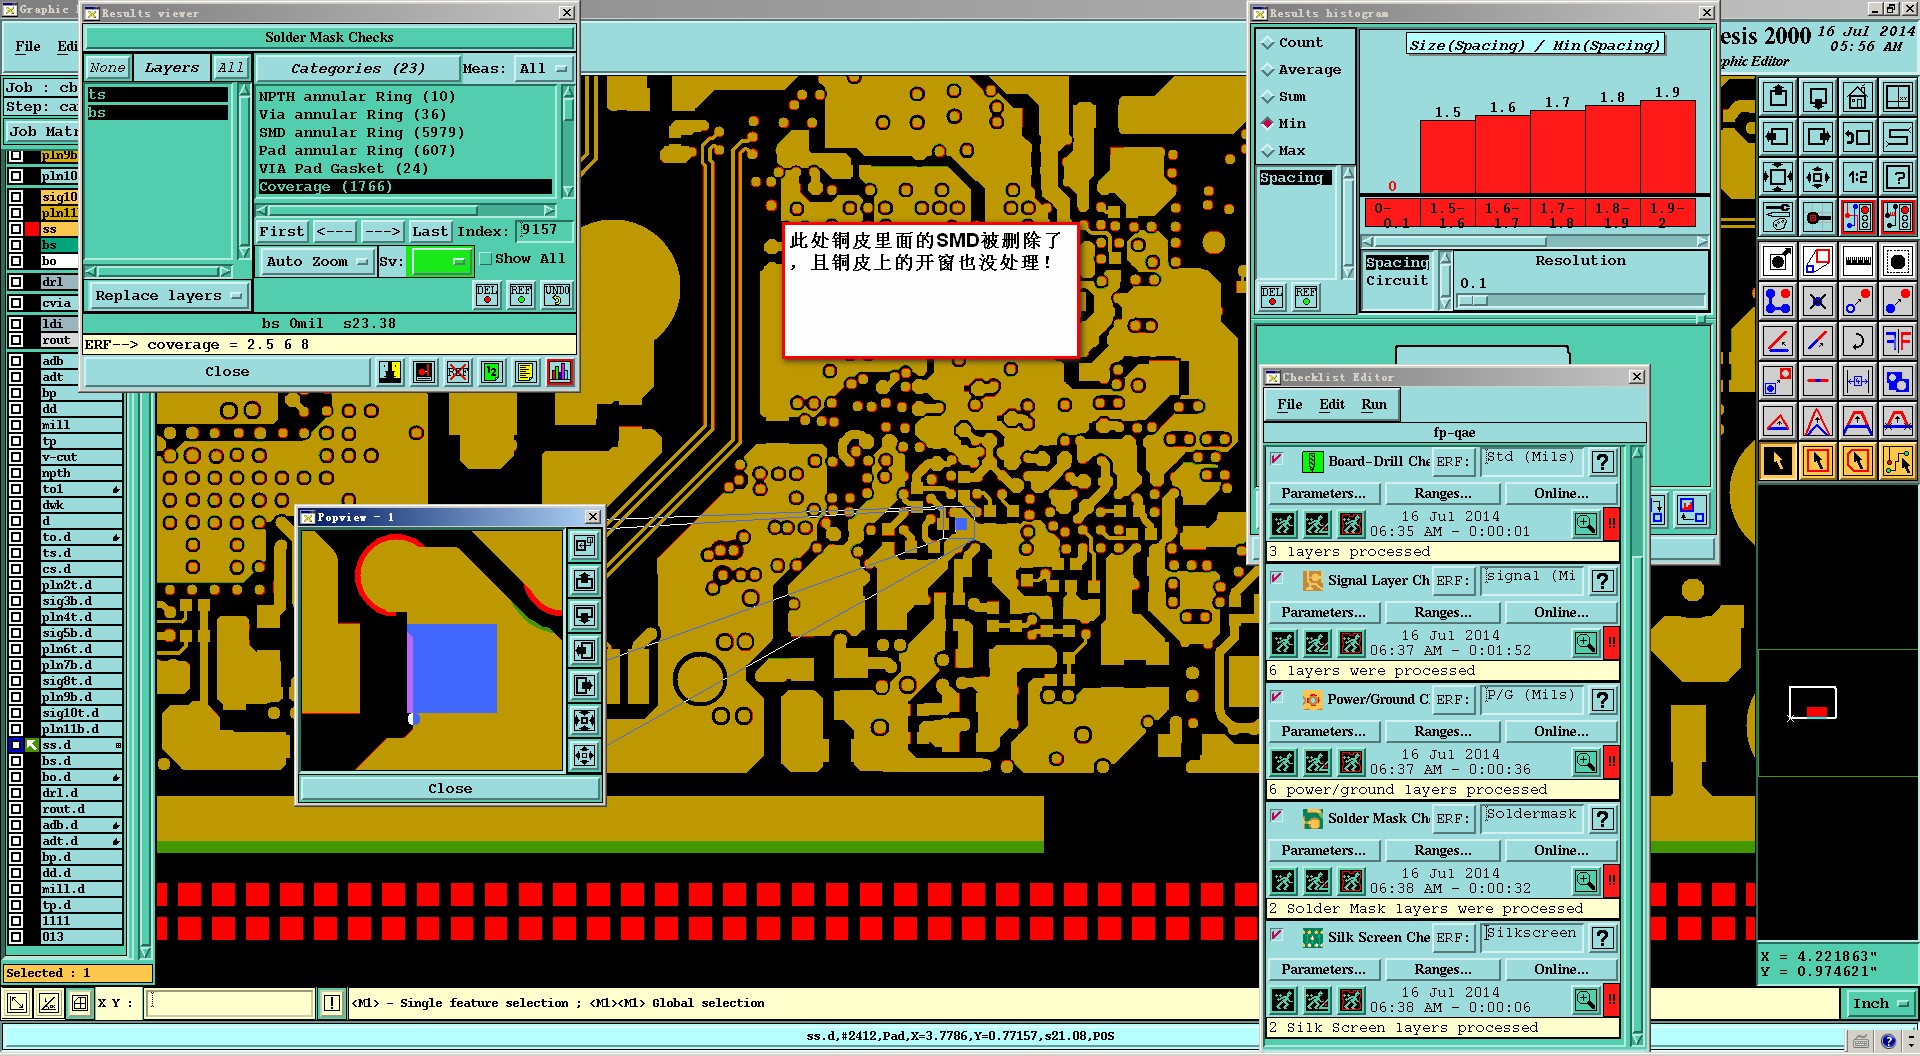Select the 1:2 zoom icon
The height and width of the screenshot is (1056, 1920).
pyautogui.click(x=1857, y=178)
